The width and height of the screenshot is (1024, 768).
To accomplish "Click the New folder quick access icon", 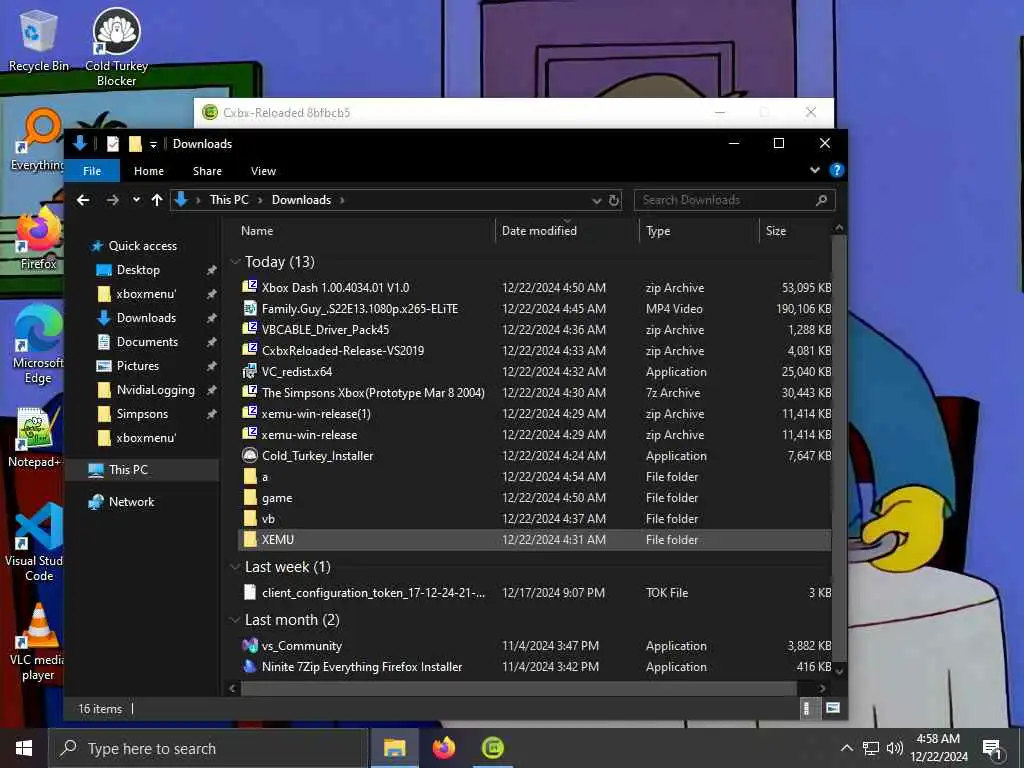I will tap(135, 144).
